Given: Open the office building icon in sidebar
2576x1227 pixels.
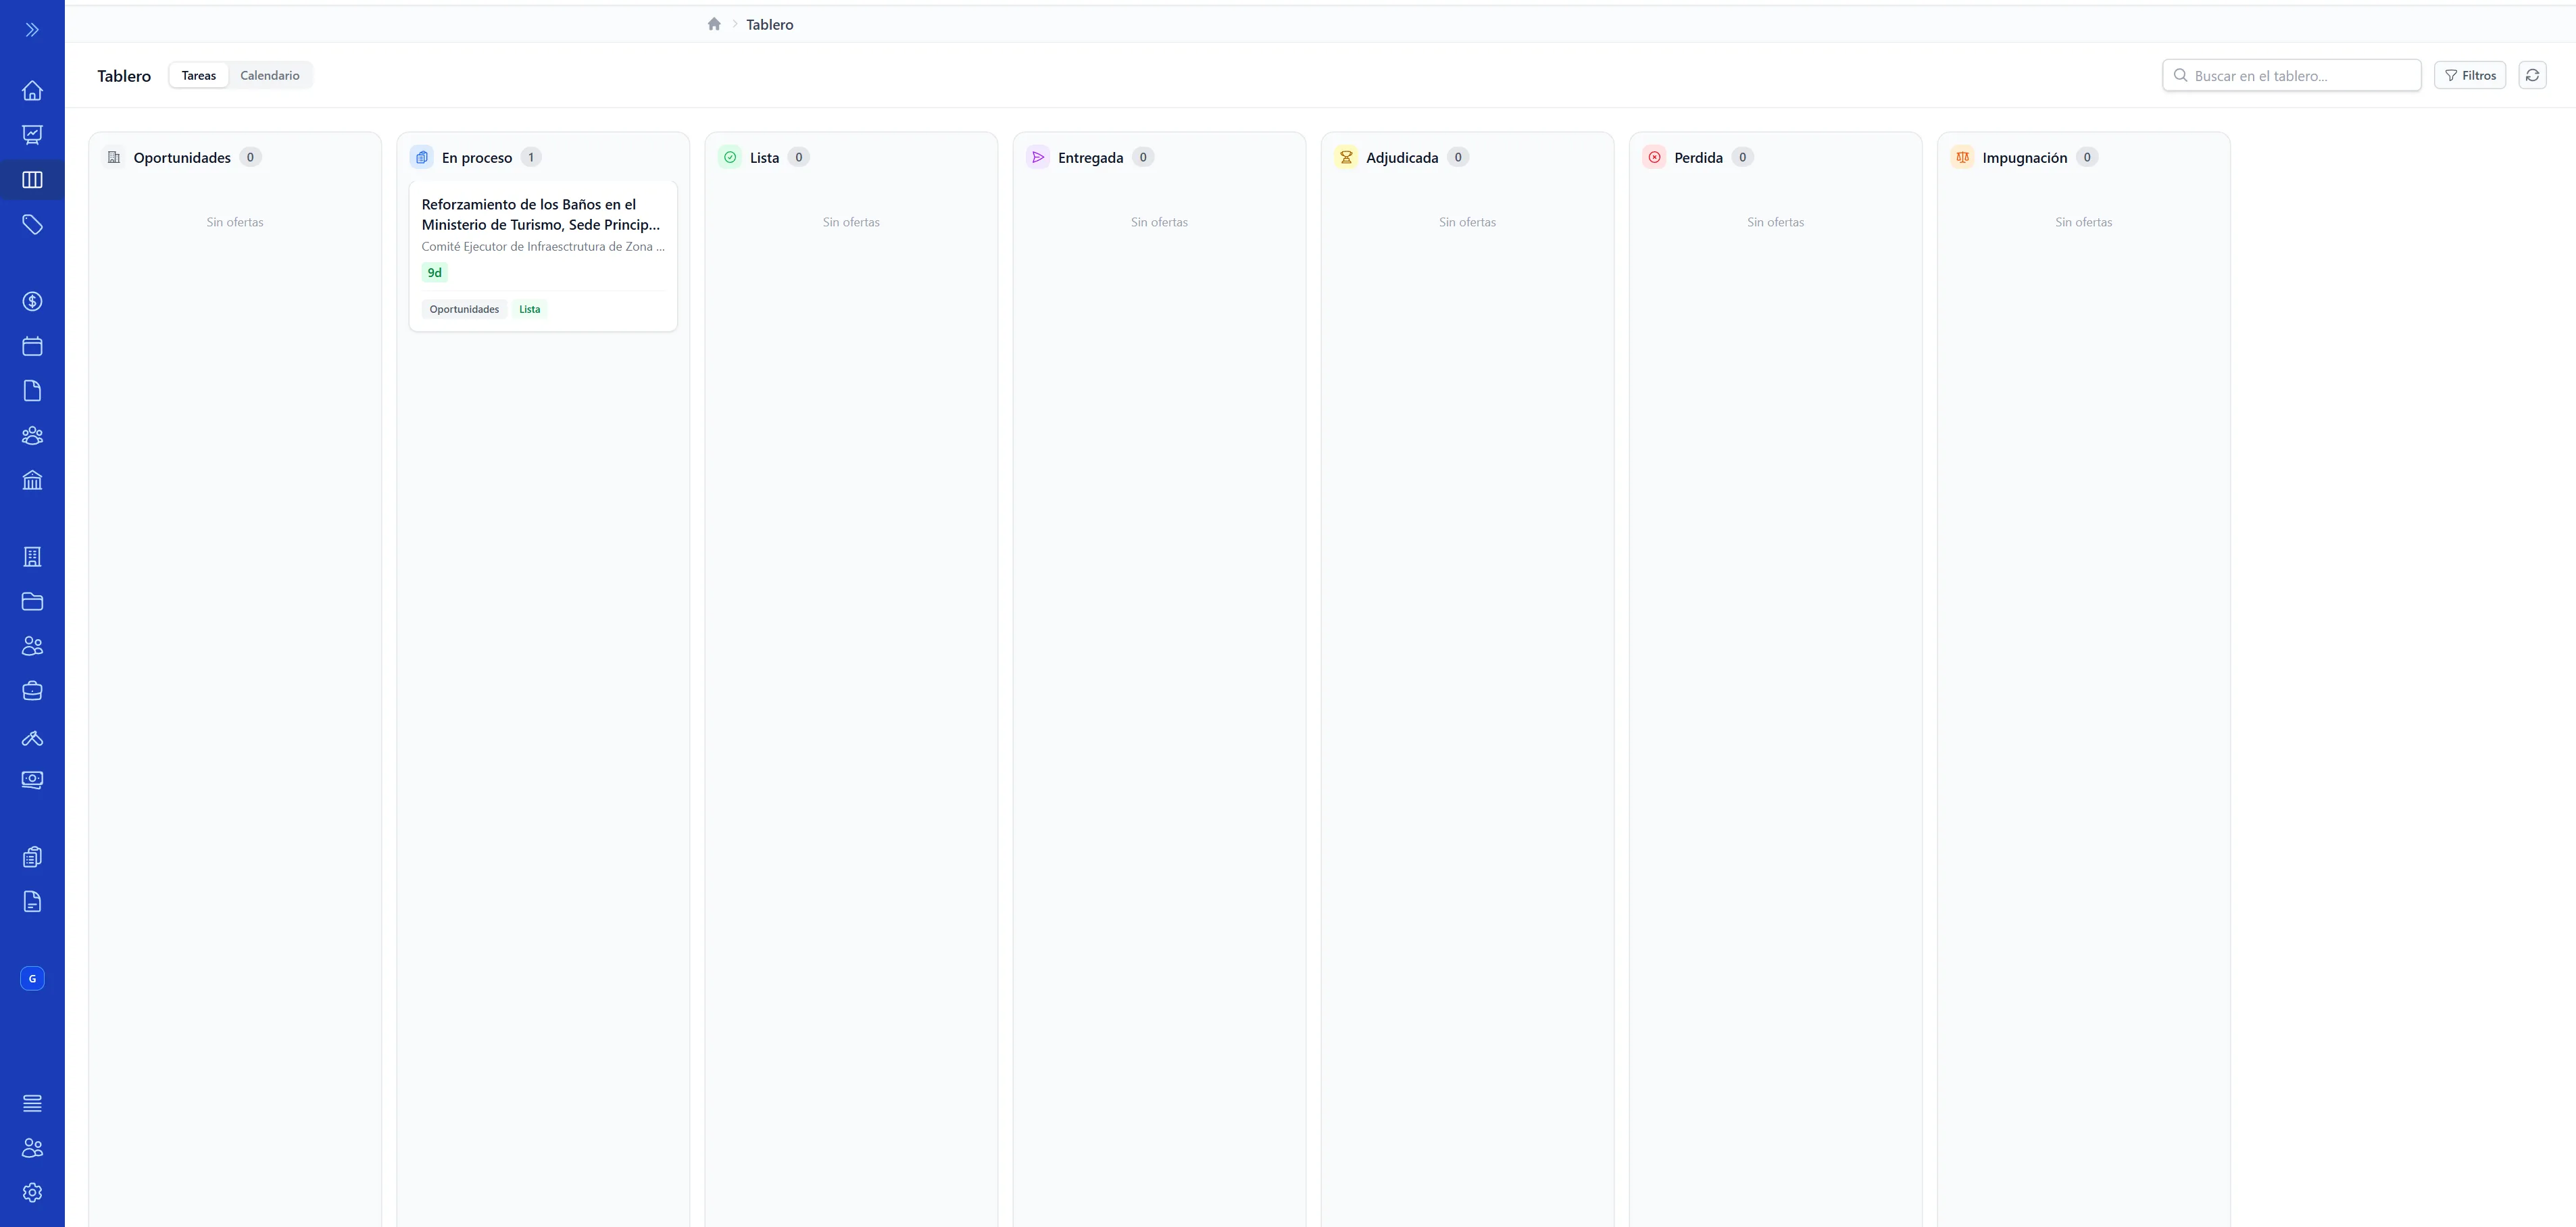Looking at the screenshot, I should coord(32,557).
